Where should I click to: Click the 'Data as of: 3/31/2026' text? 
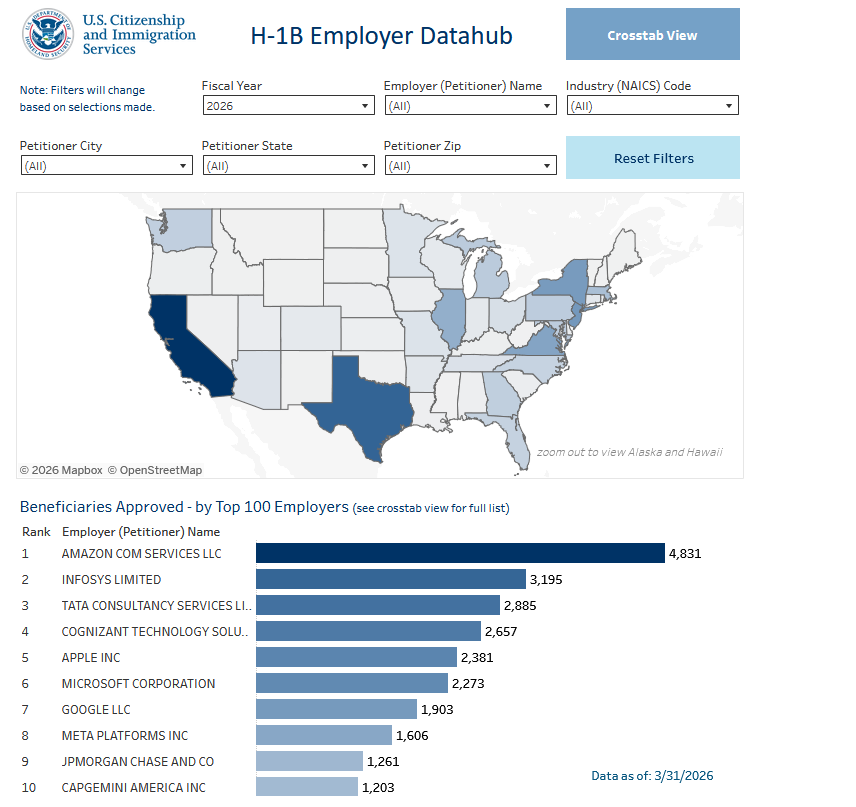coord(652,776)
